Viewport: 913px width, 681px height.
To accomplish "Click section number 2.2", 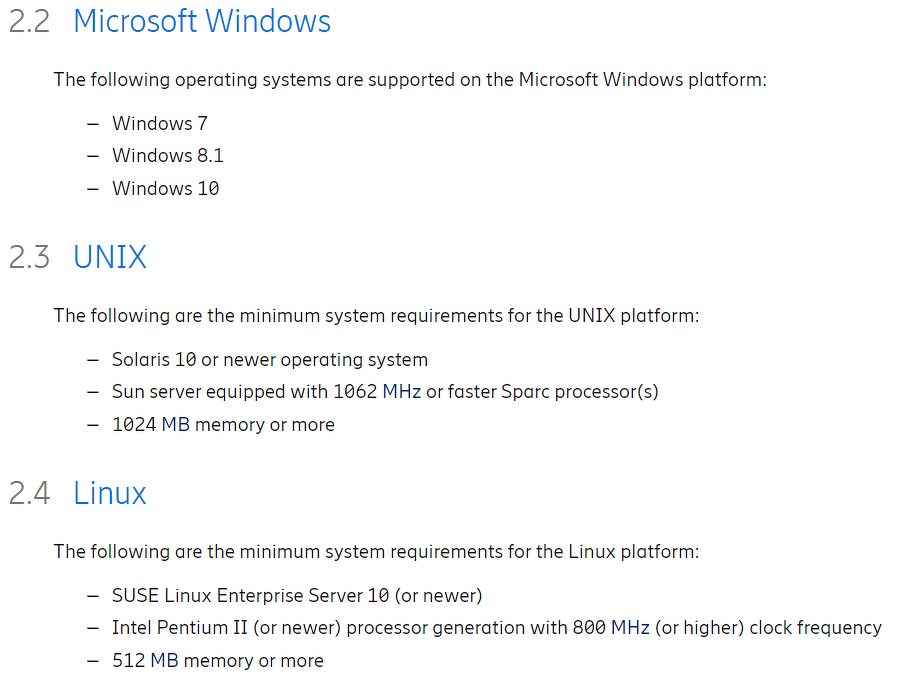I will point(29,21).
